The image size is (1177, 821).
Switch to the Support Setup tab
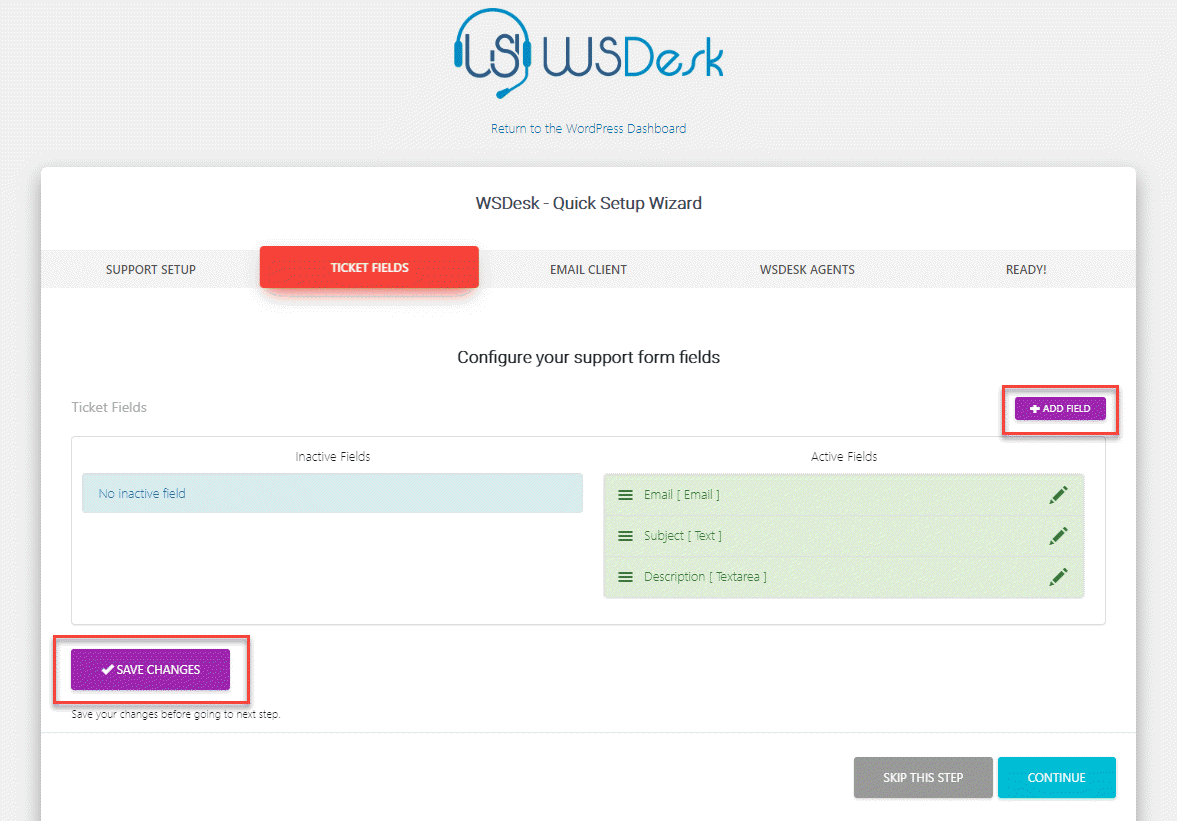point(151,269)
